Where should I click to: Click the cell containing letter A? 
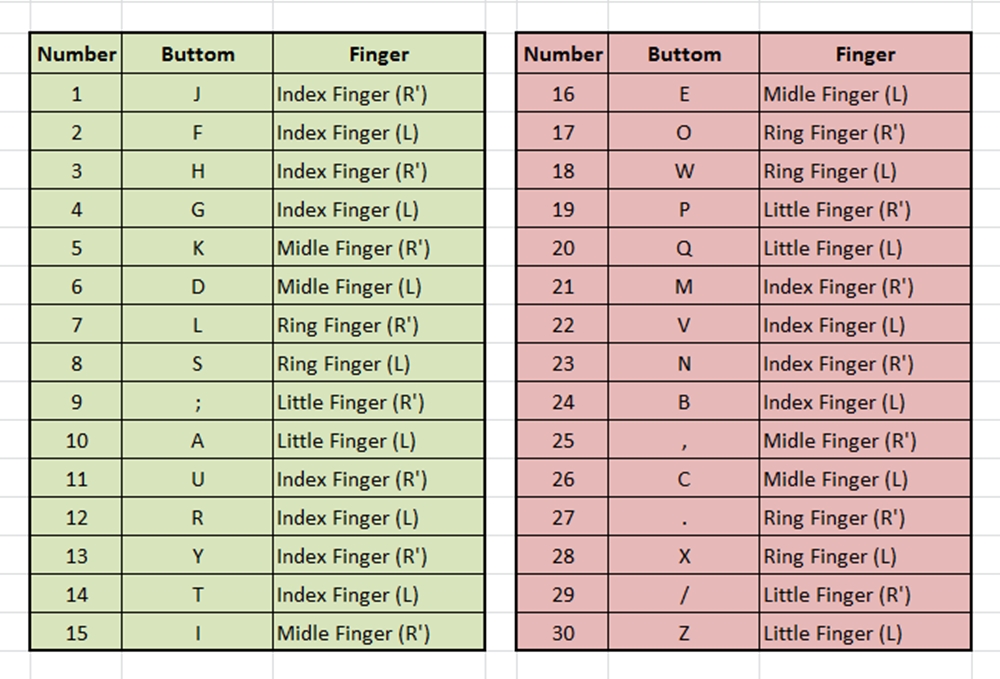tap(197, 441)
